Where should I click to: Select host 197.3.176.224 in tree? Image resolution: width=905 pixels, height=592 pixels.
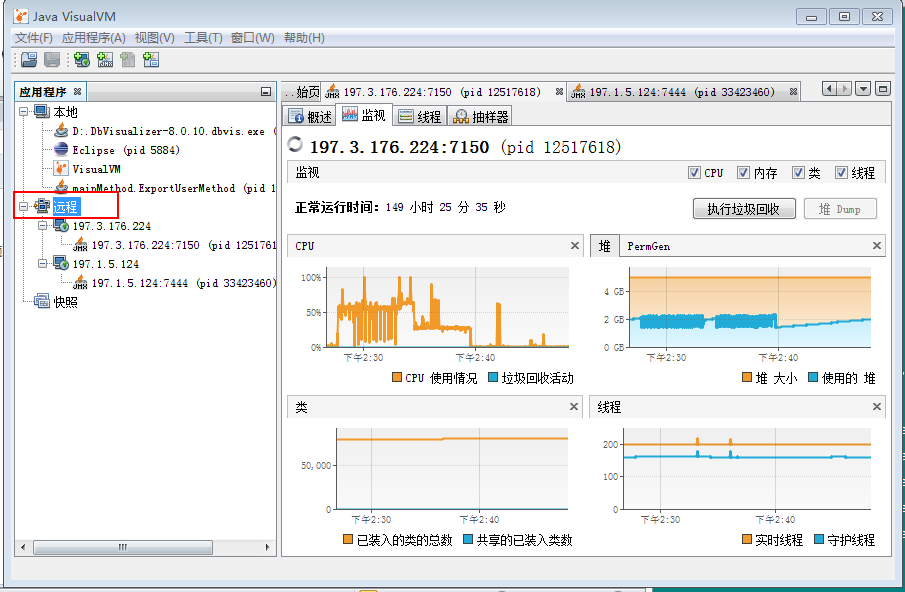111,226
